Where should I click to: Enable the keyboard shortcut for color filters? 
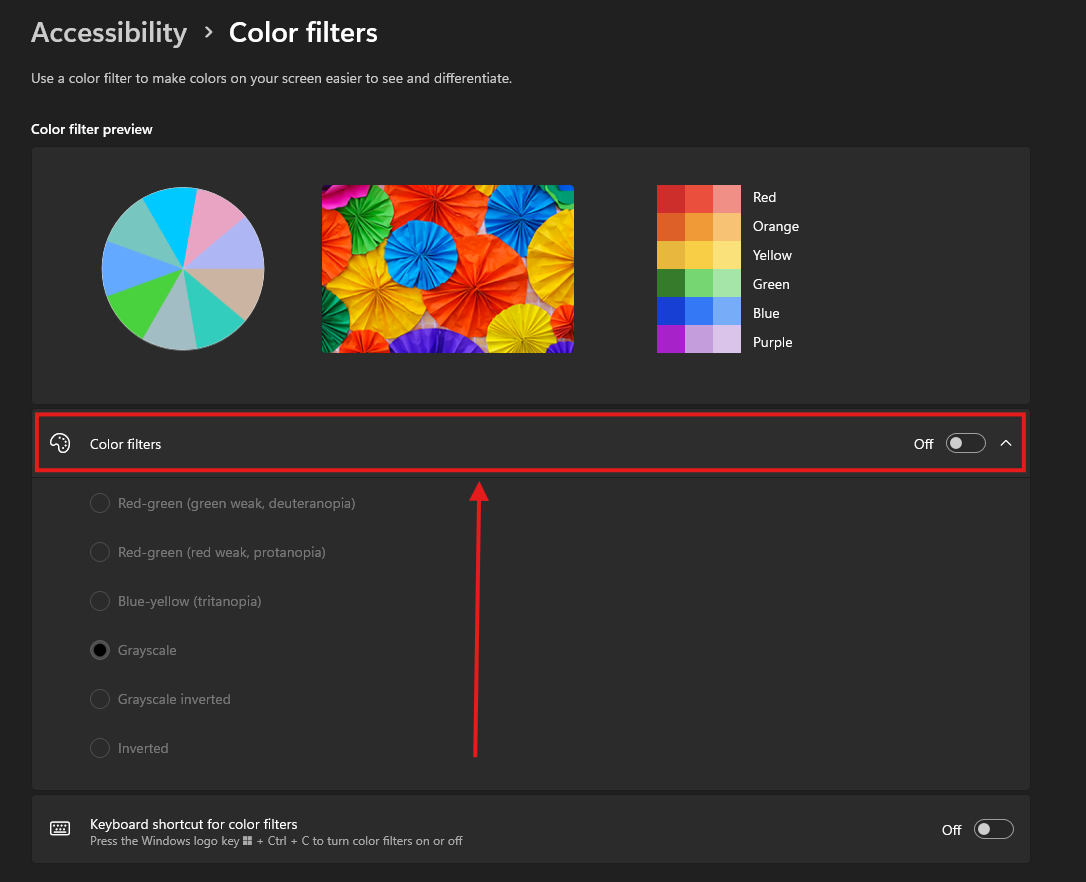pyautogui.click(x=993, y=829)
